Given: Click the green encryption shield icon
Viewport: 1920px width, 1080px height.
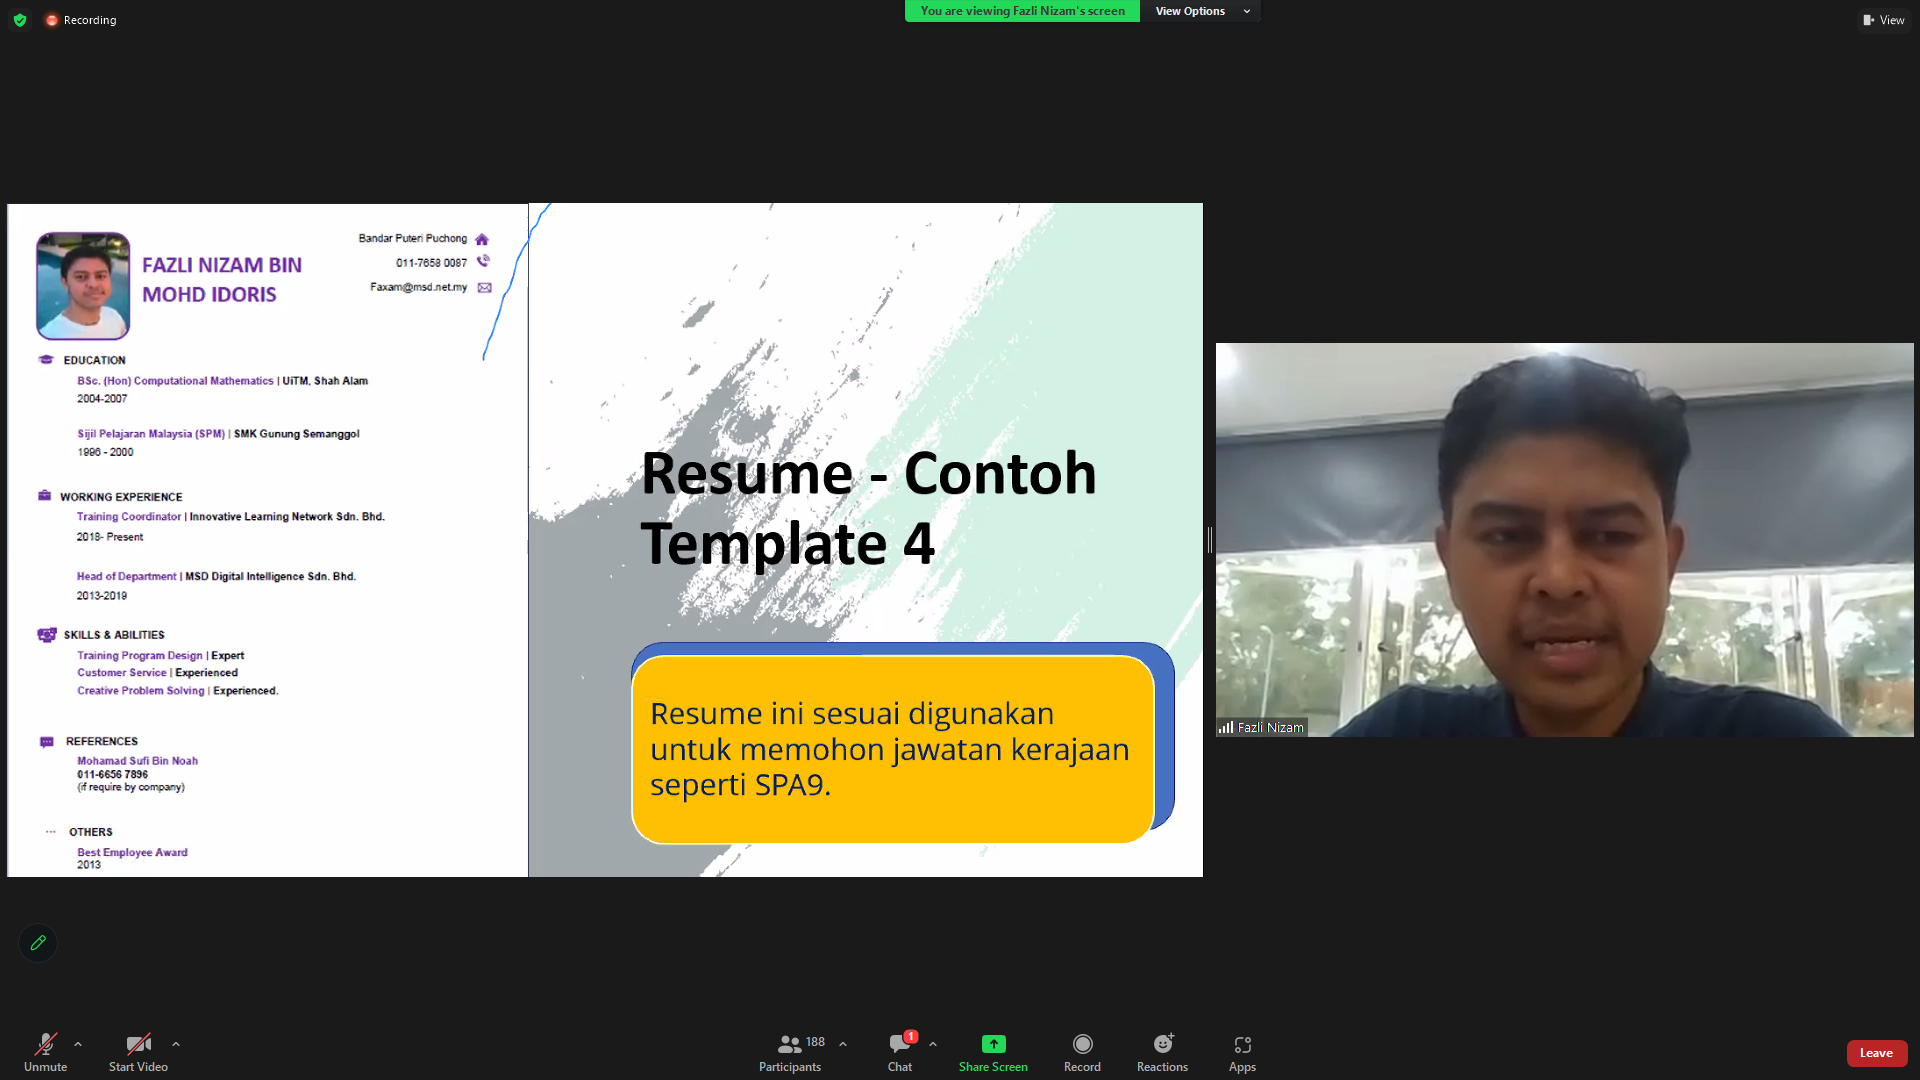Looking at the screenshot, I should pyautogui.click(x=20, y=20).
